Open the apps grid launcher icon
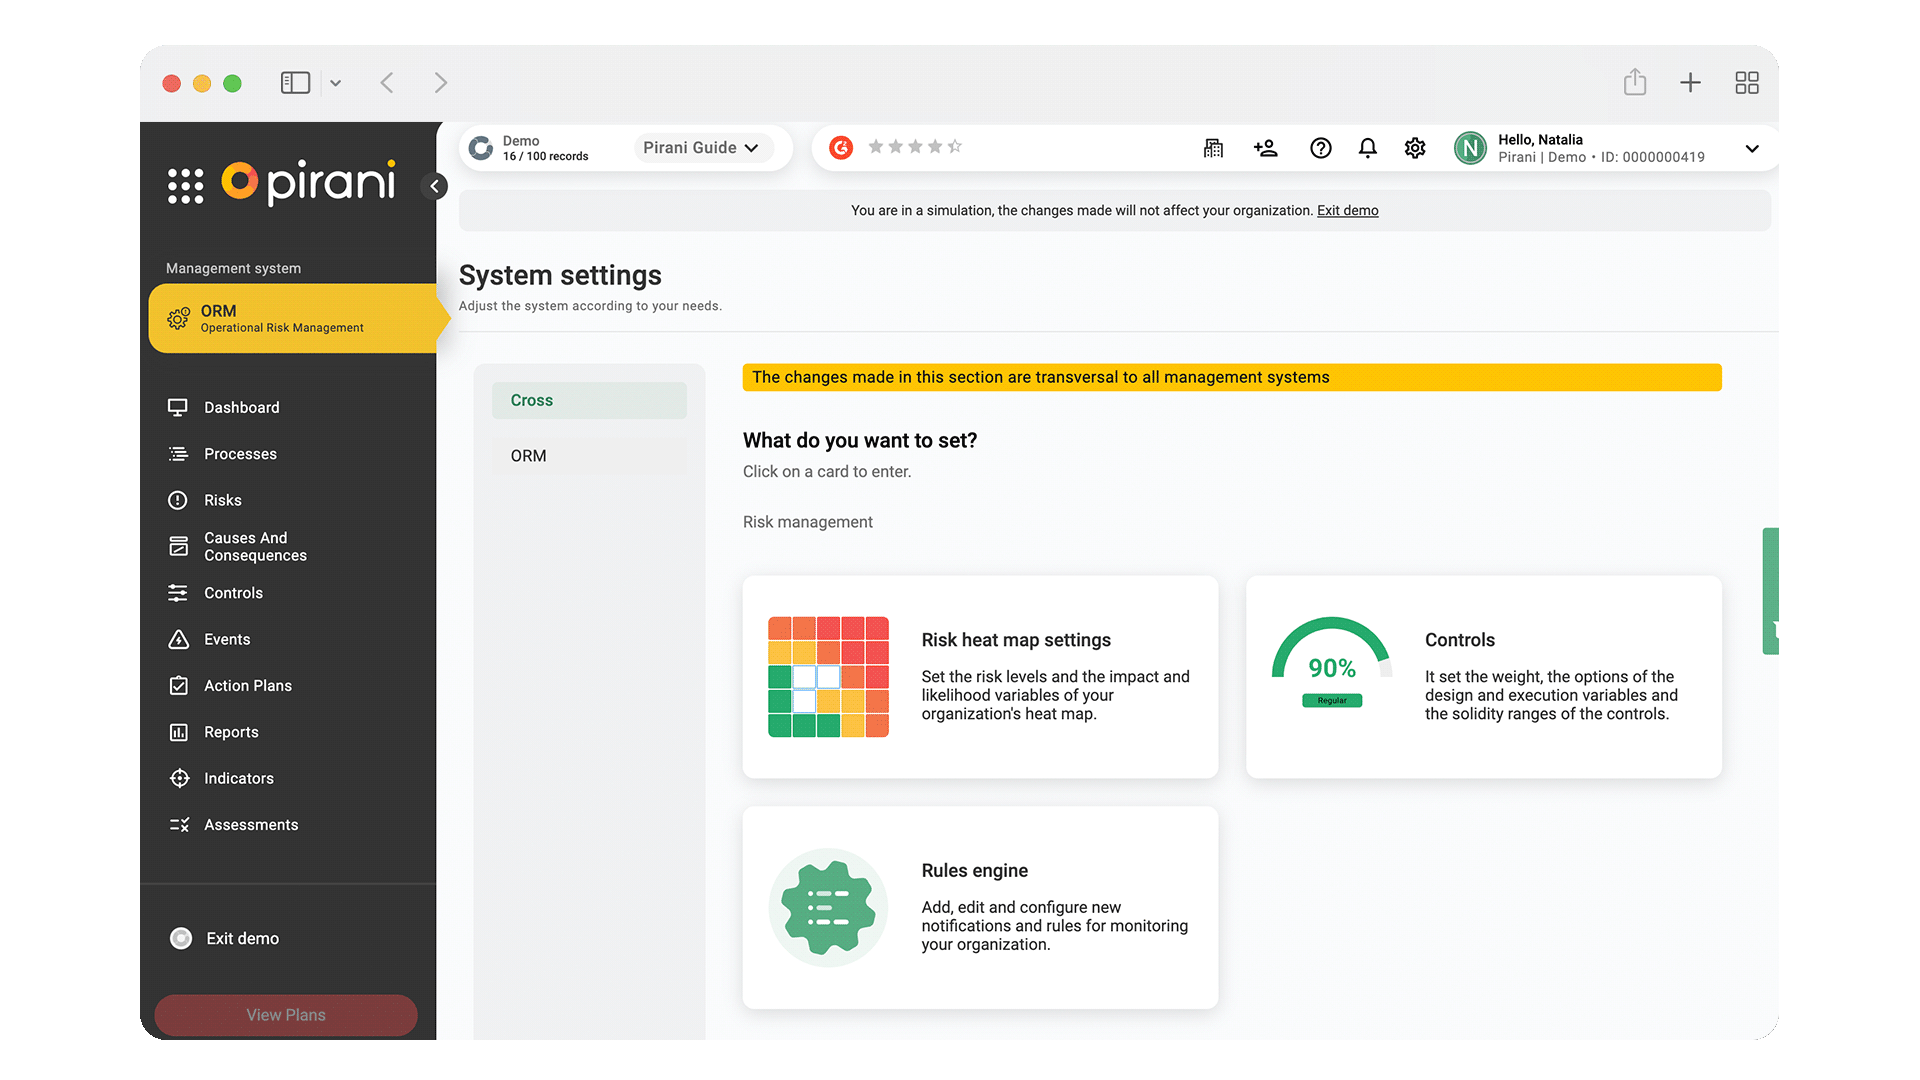 tap(185, 186)
